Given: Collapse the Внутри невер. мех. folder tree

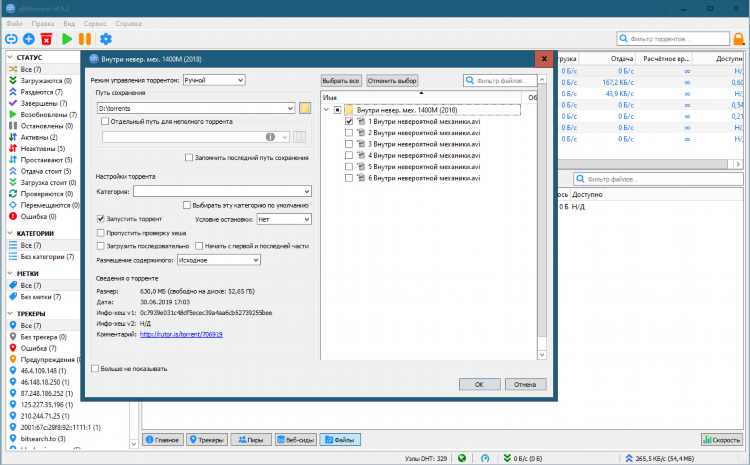Looking at the screenshot, I should (326, 110).
